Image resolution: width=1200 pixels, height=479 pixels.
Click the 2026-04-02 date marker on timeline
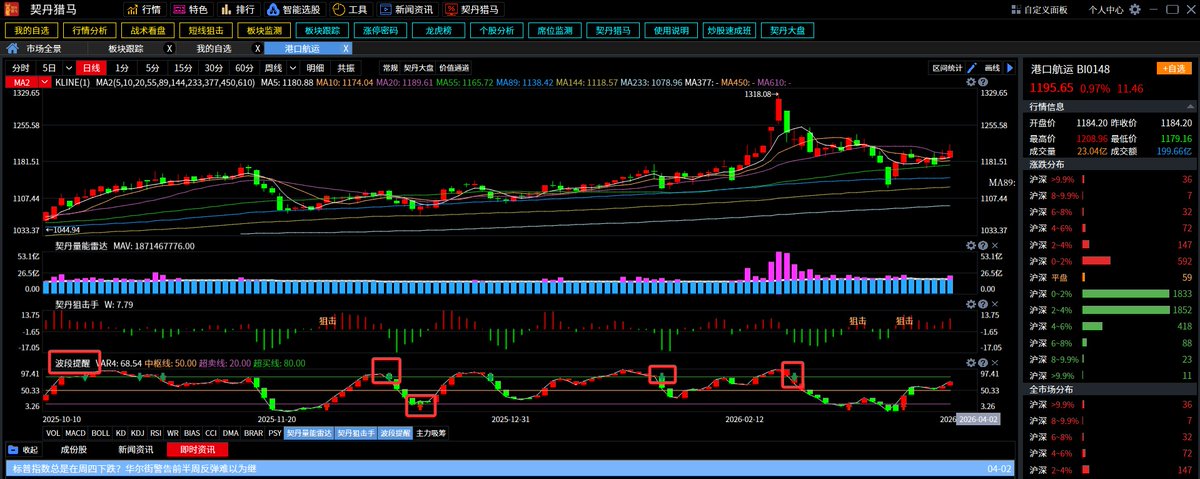(x=978, y=420)
